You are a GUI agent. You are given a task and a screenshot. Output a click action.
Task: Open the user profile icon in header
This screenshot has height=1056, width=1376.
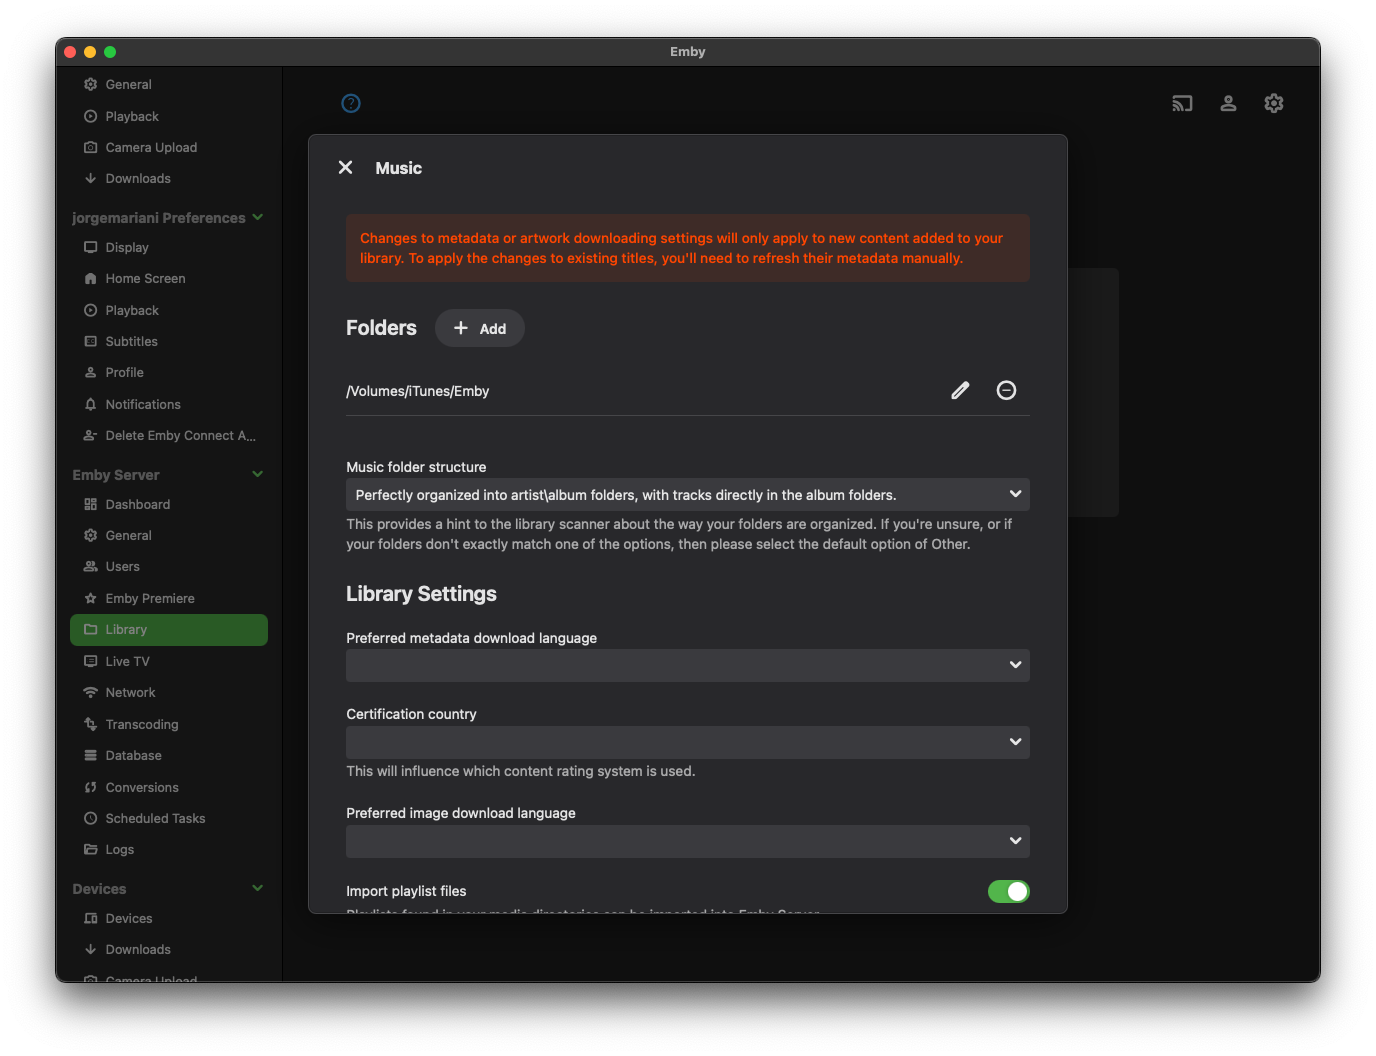pos(1228,103)
